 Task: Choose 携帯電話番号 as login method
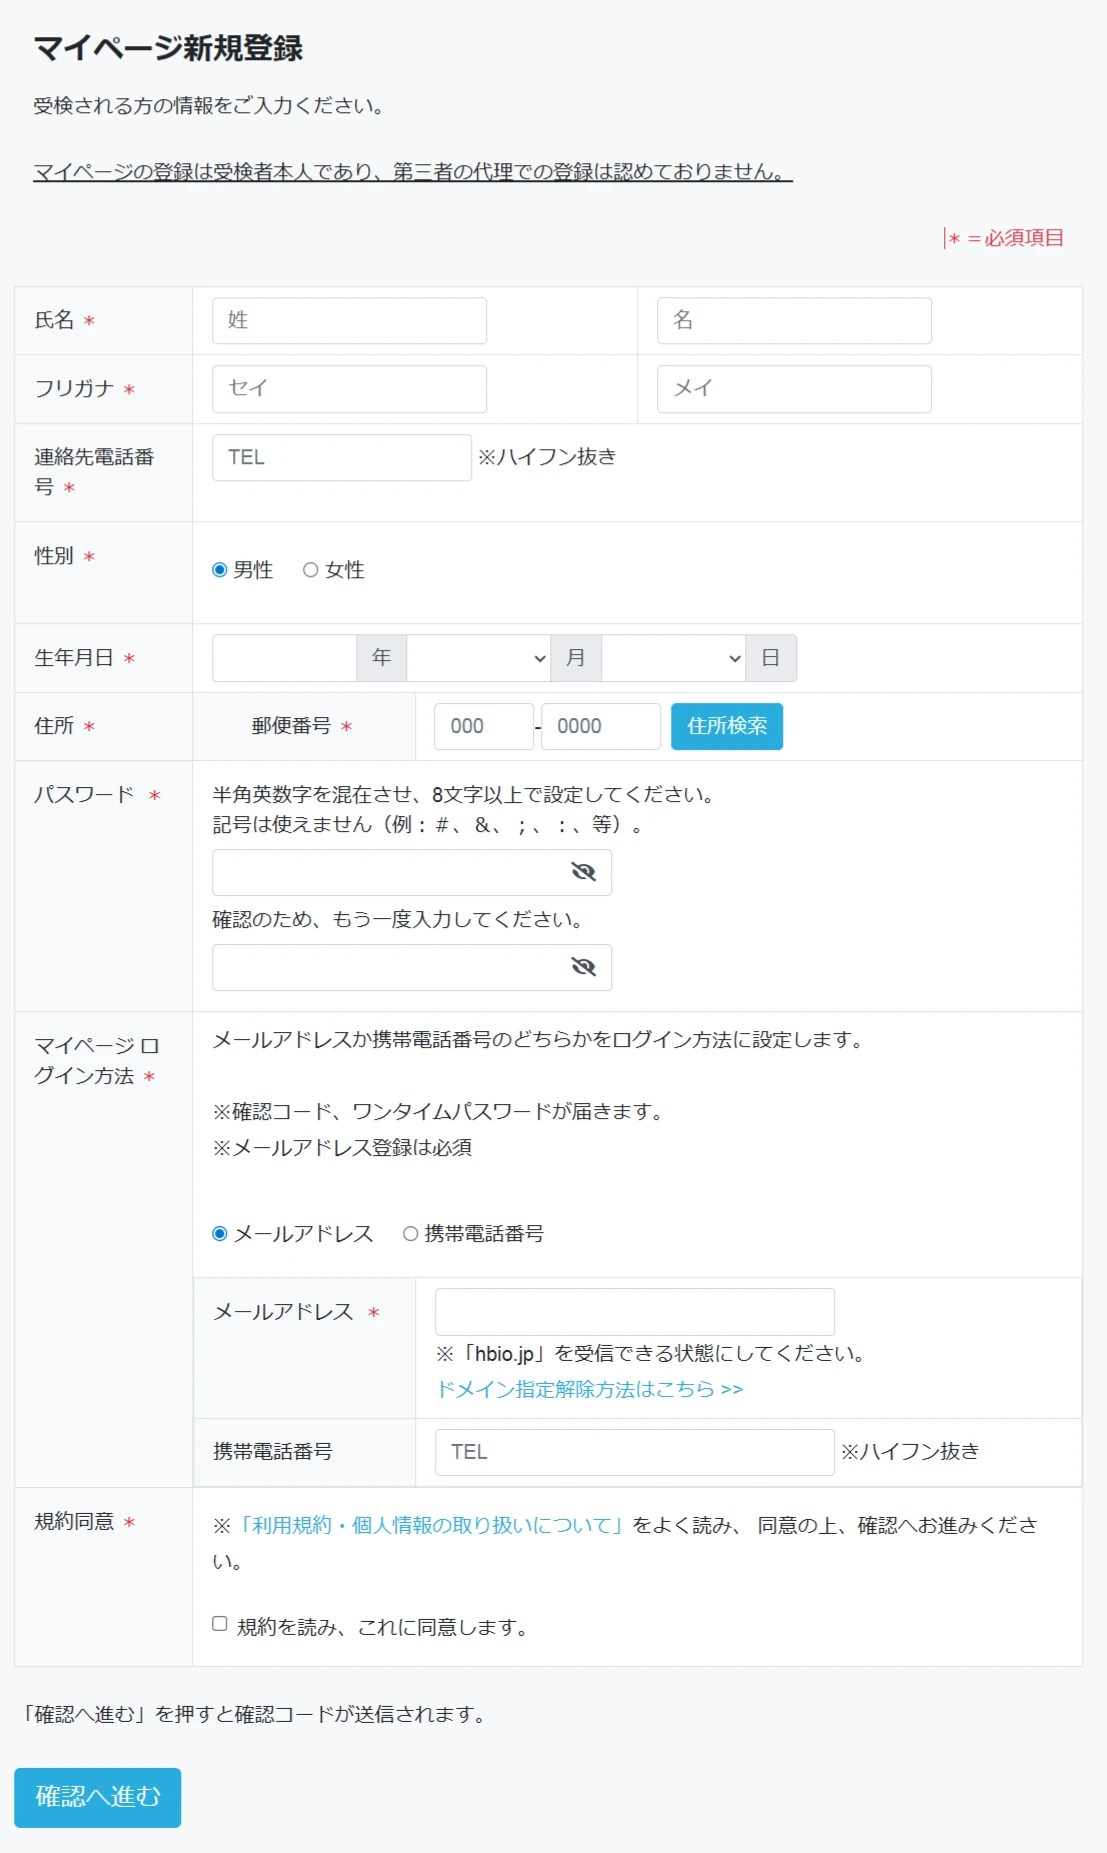click(410, 1234)
